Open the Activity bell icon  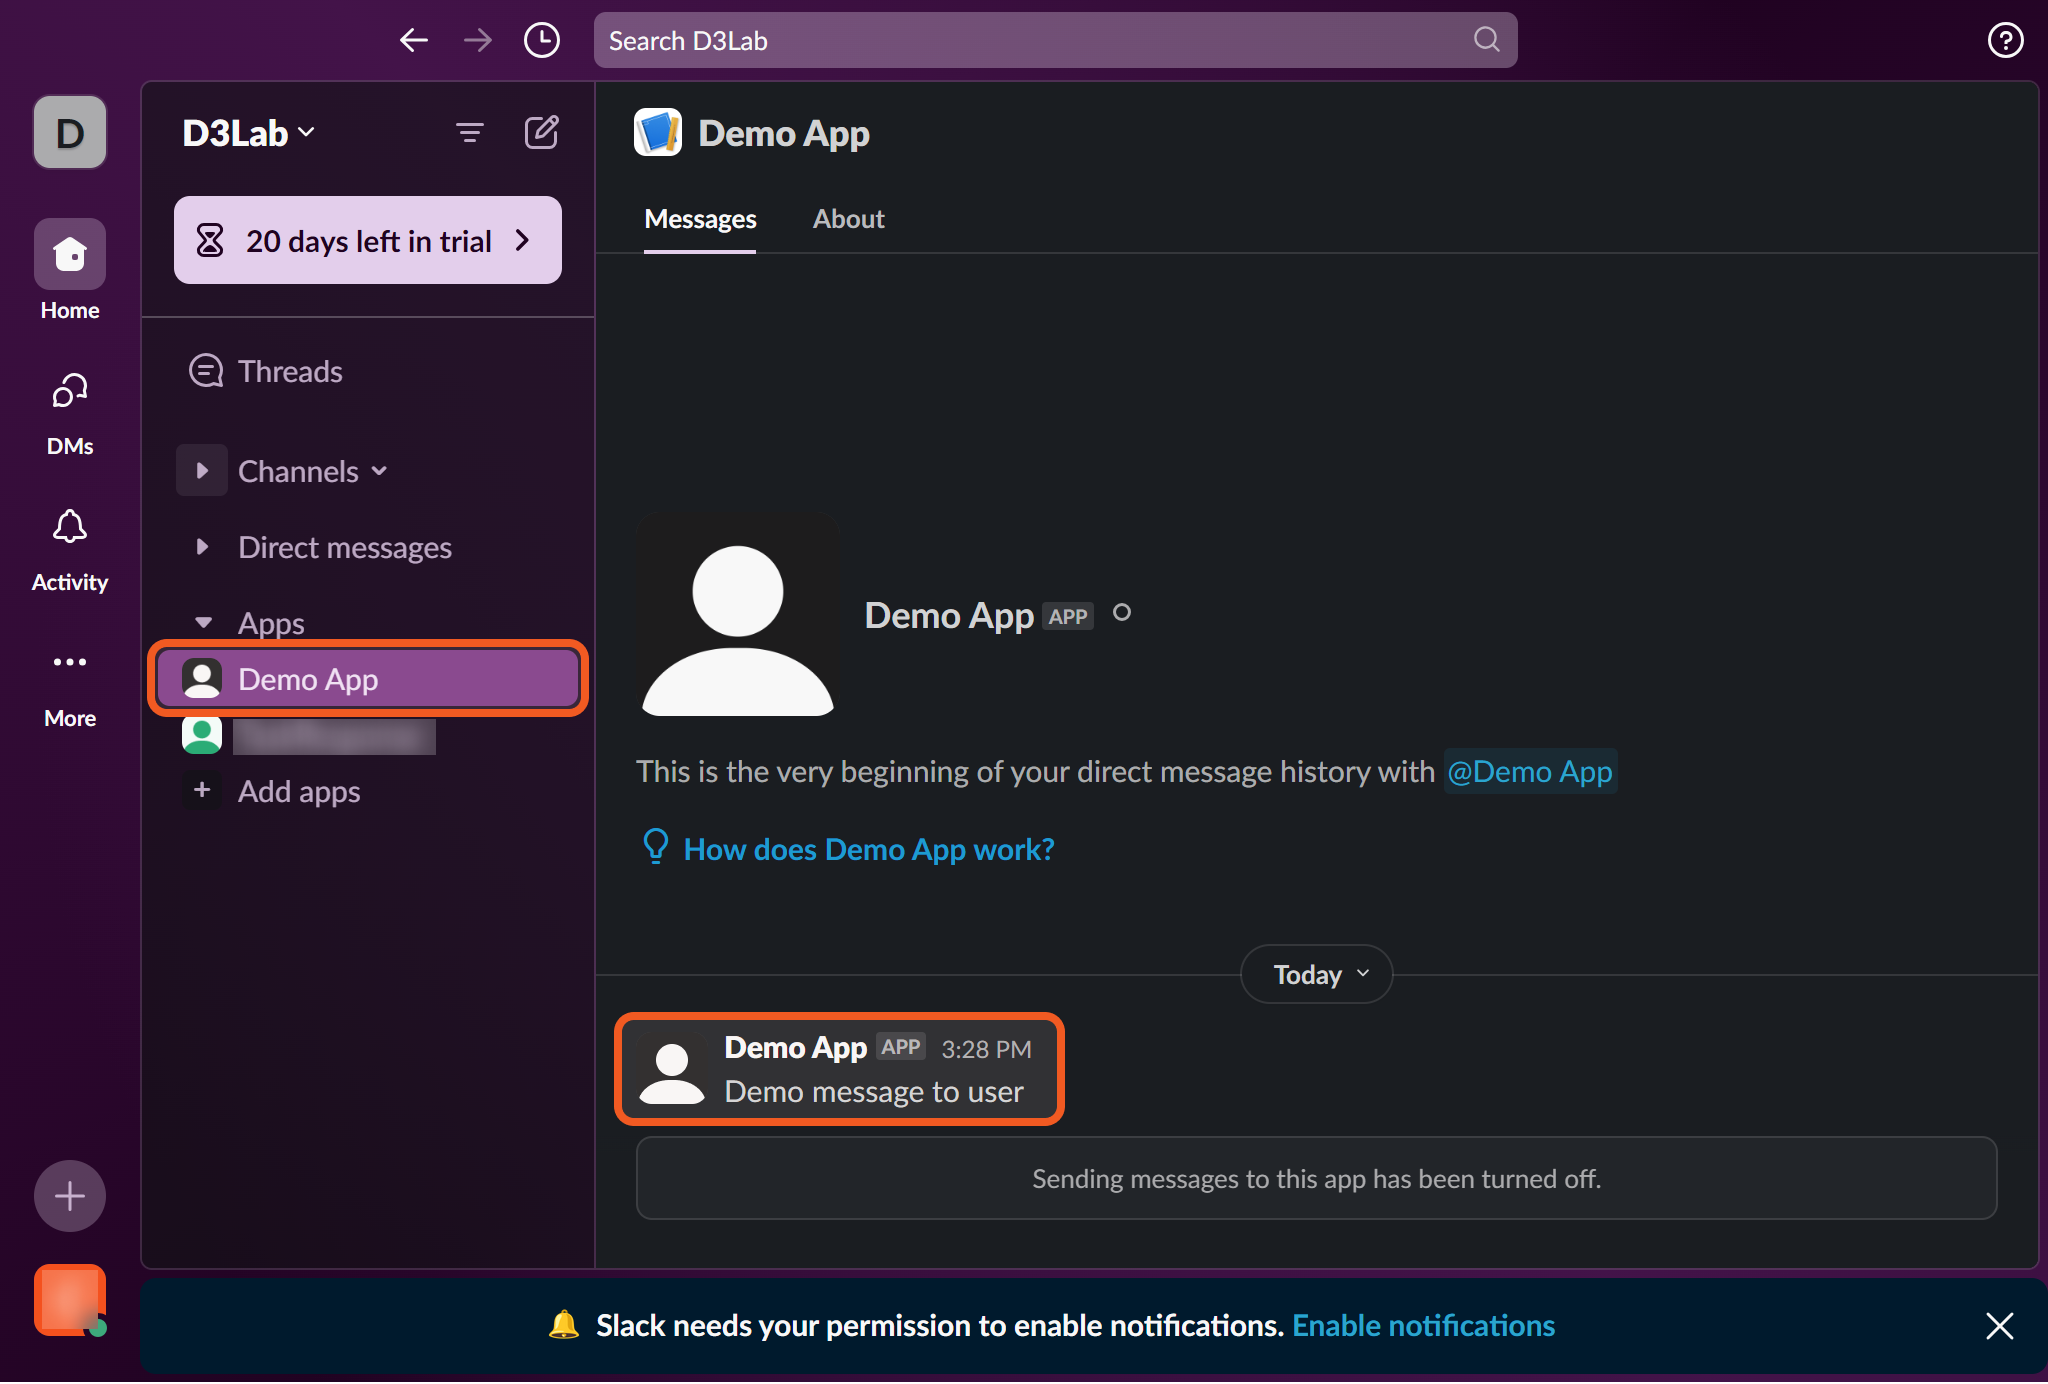click(69, 527)
